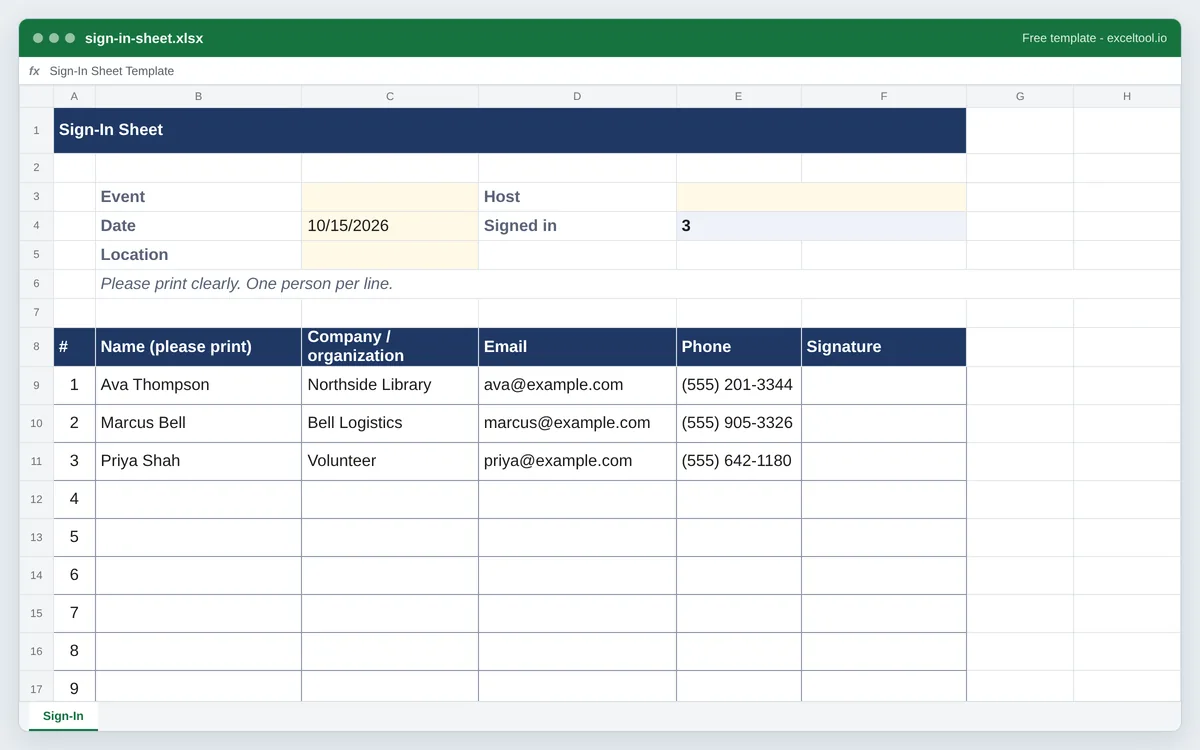Select the (555) 201-3344 phone cell

click(738, 385)
